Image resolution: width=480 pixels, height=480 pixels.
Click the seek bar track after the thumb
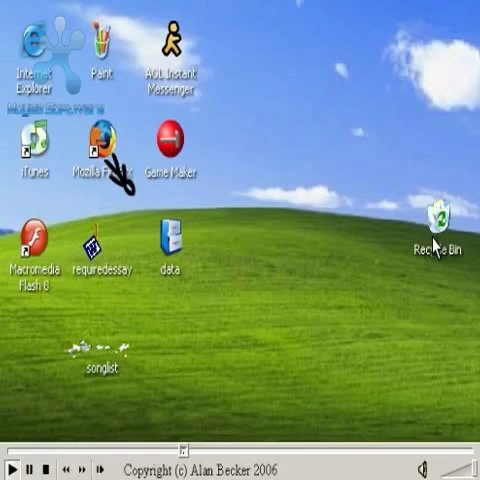[x=331, y=451]
